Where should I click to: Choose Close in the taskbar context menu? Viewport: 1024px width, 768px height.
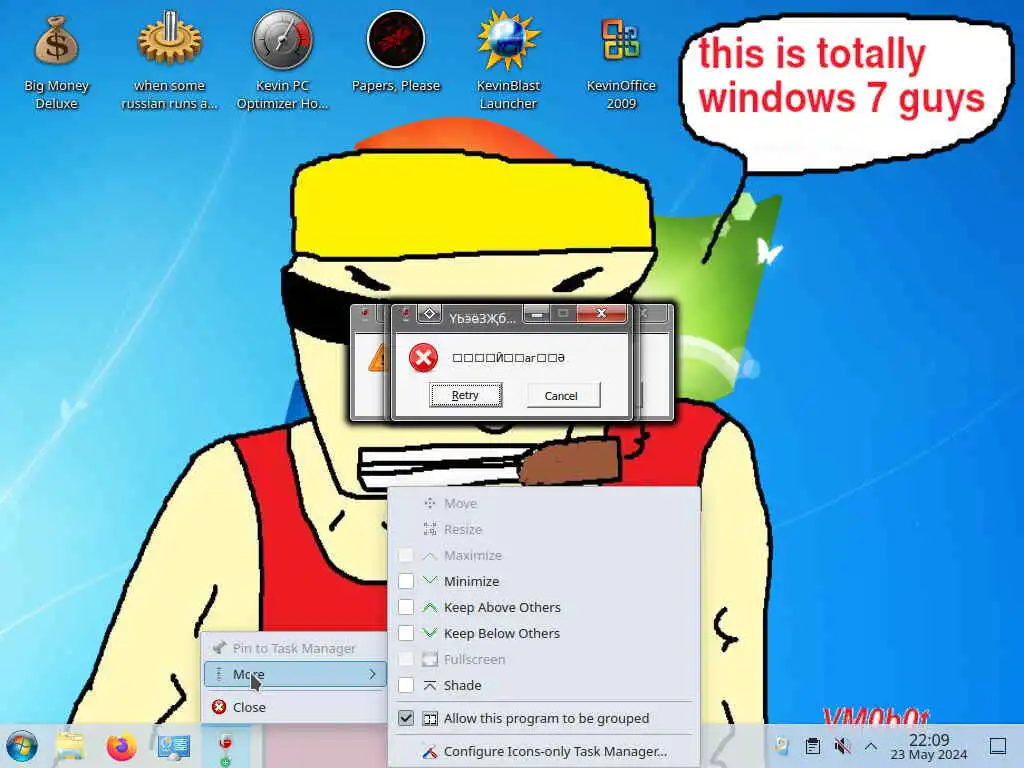(x=295, y=707)
